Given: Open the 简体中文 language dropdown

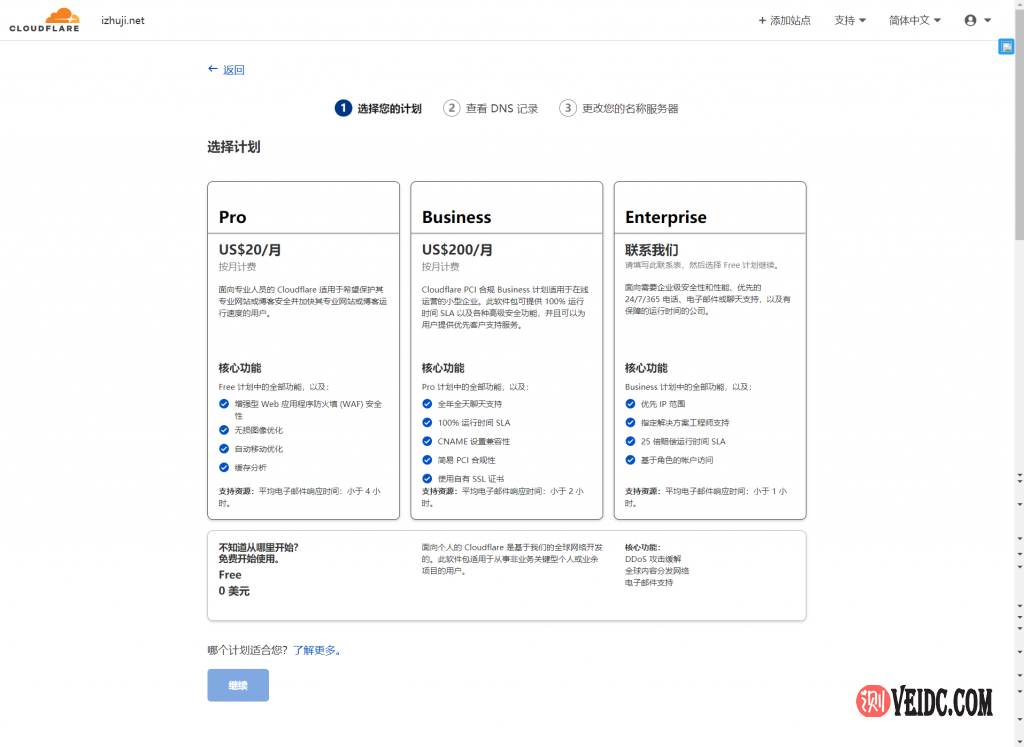Looking at the screenshot, I should pos(912,19).
